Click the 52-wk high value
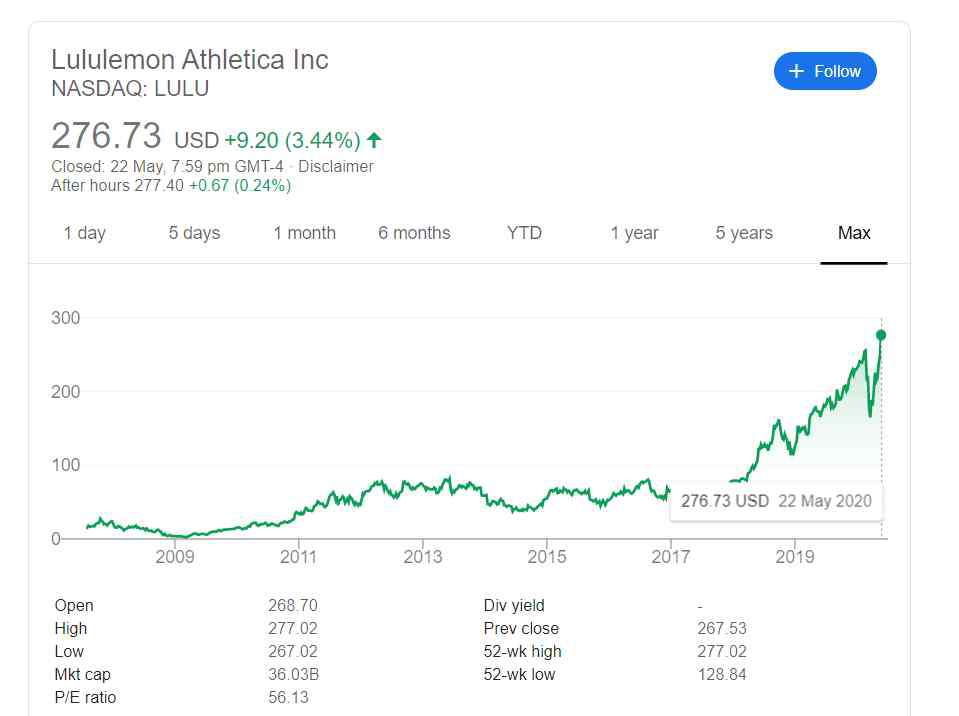 (721, 652)
